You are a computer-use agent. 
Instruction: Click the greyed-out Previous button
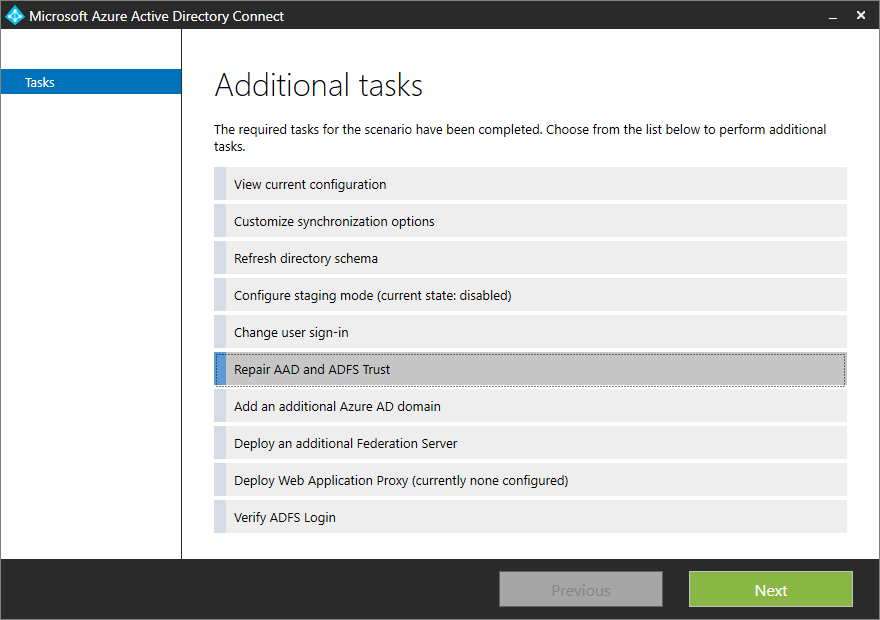(581, 590)
